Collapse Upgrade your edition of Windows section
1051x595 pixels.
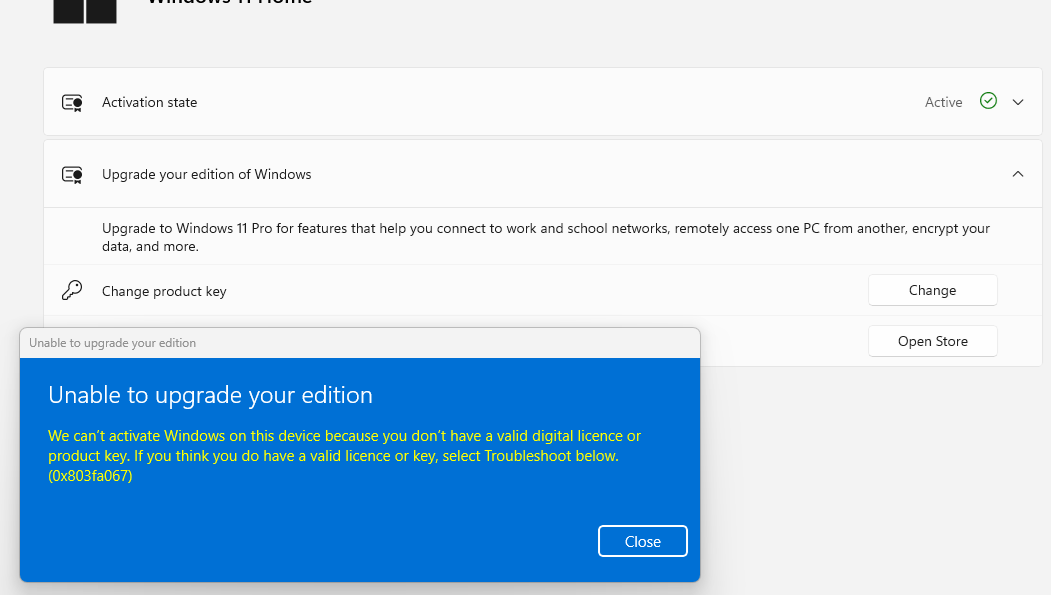click(1017, 174)
